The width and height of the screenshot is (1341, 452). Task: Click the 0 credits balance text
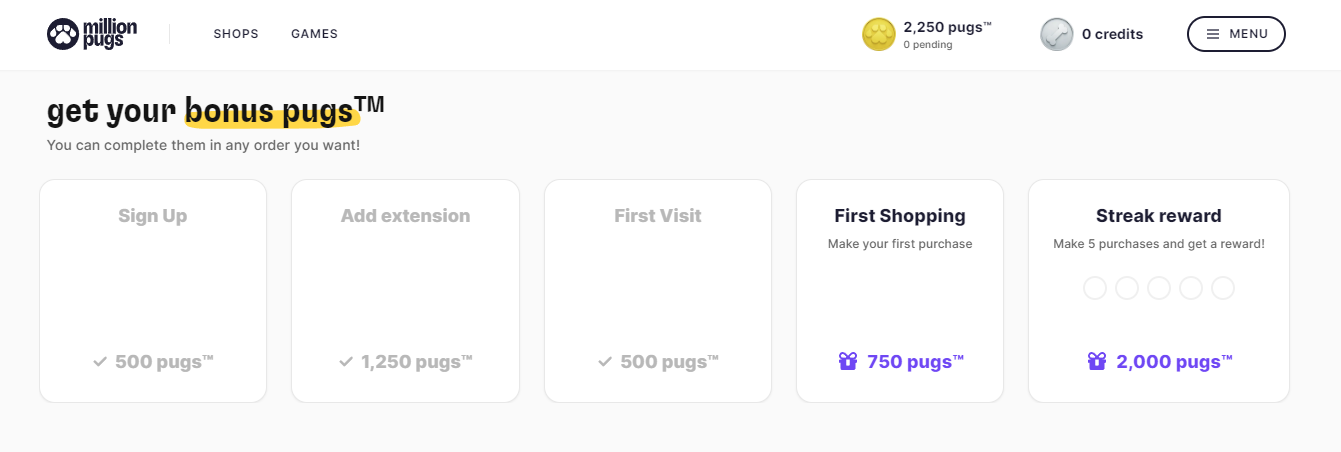[1112, 34]
